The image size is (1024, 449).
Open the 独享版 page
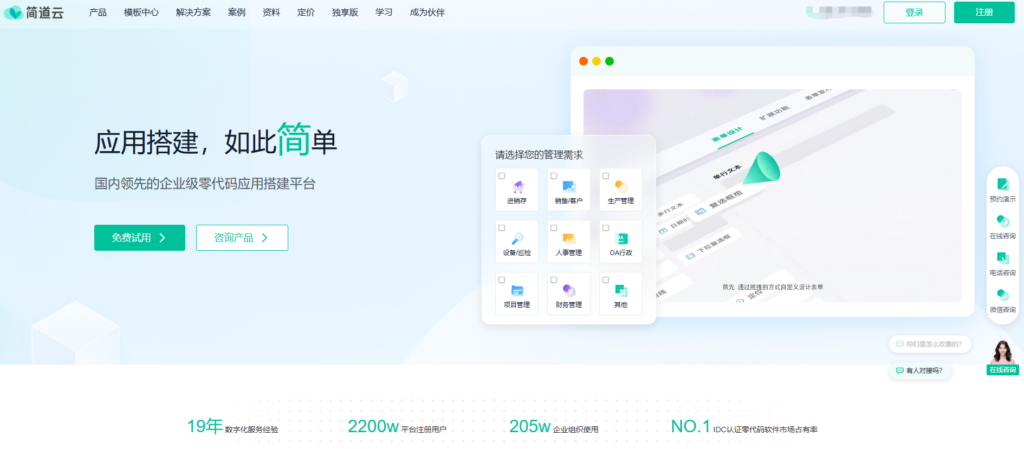345,12
